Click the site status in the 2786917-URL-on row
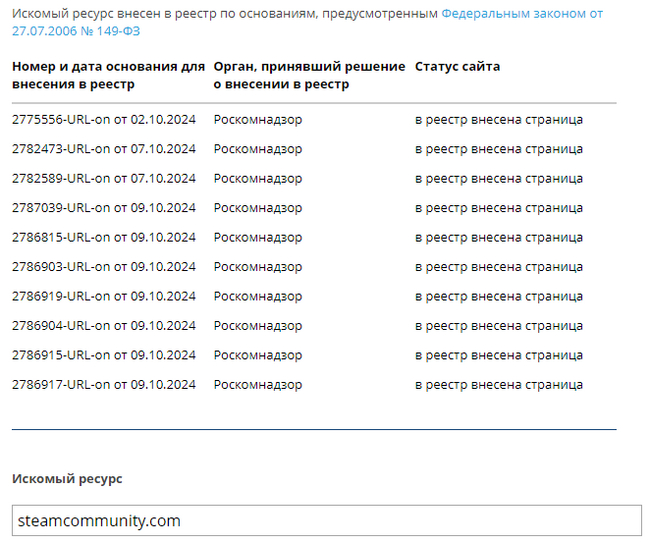Screen dimensions: 650x543 [498, 385]
